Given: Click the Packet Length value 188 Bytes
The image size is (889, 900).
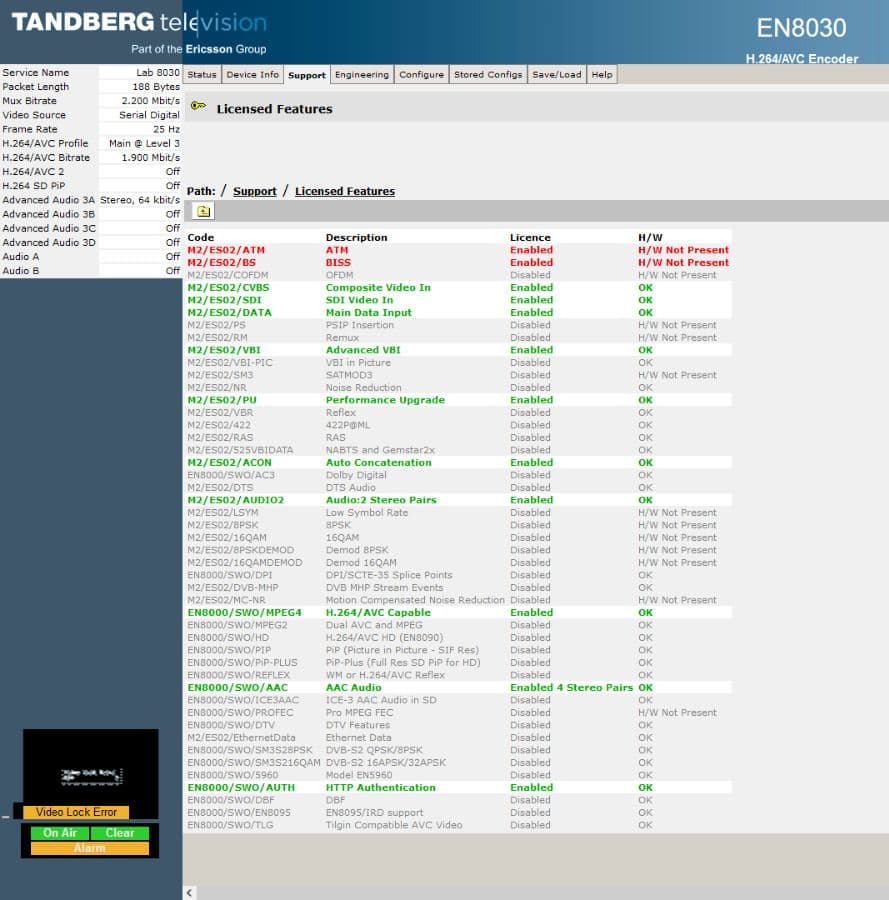Looking at the screenshot, I should click(156, 87).
